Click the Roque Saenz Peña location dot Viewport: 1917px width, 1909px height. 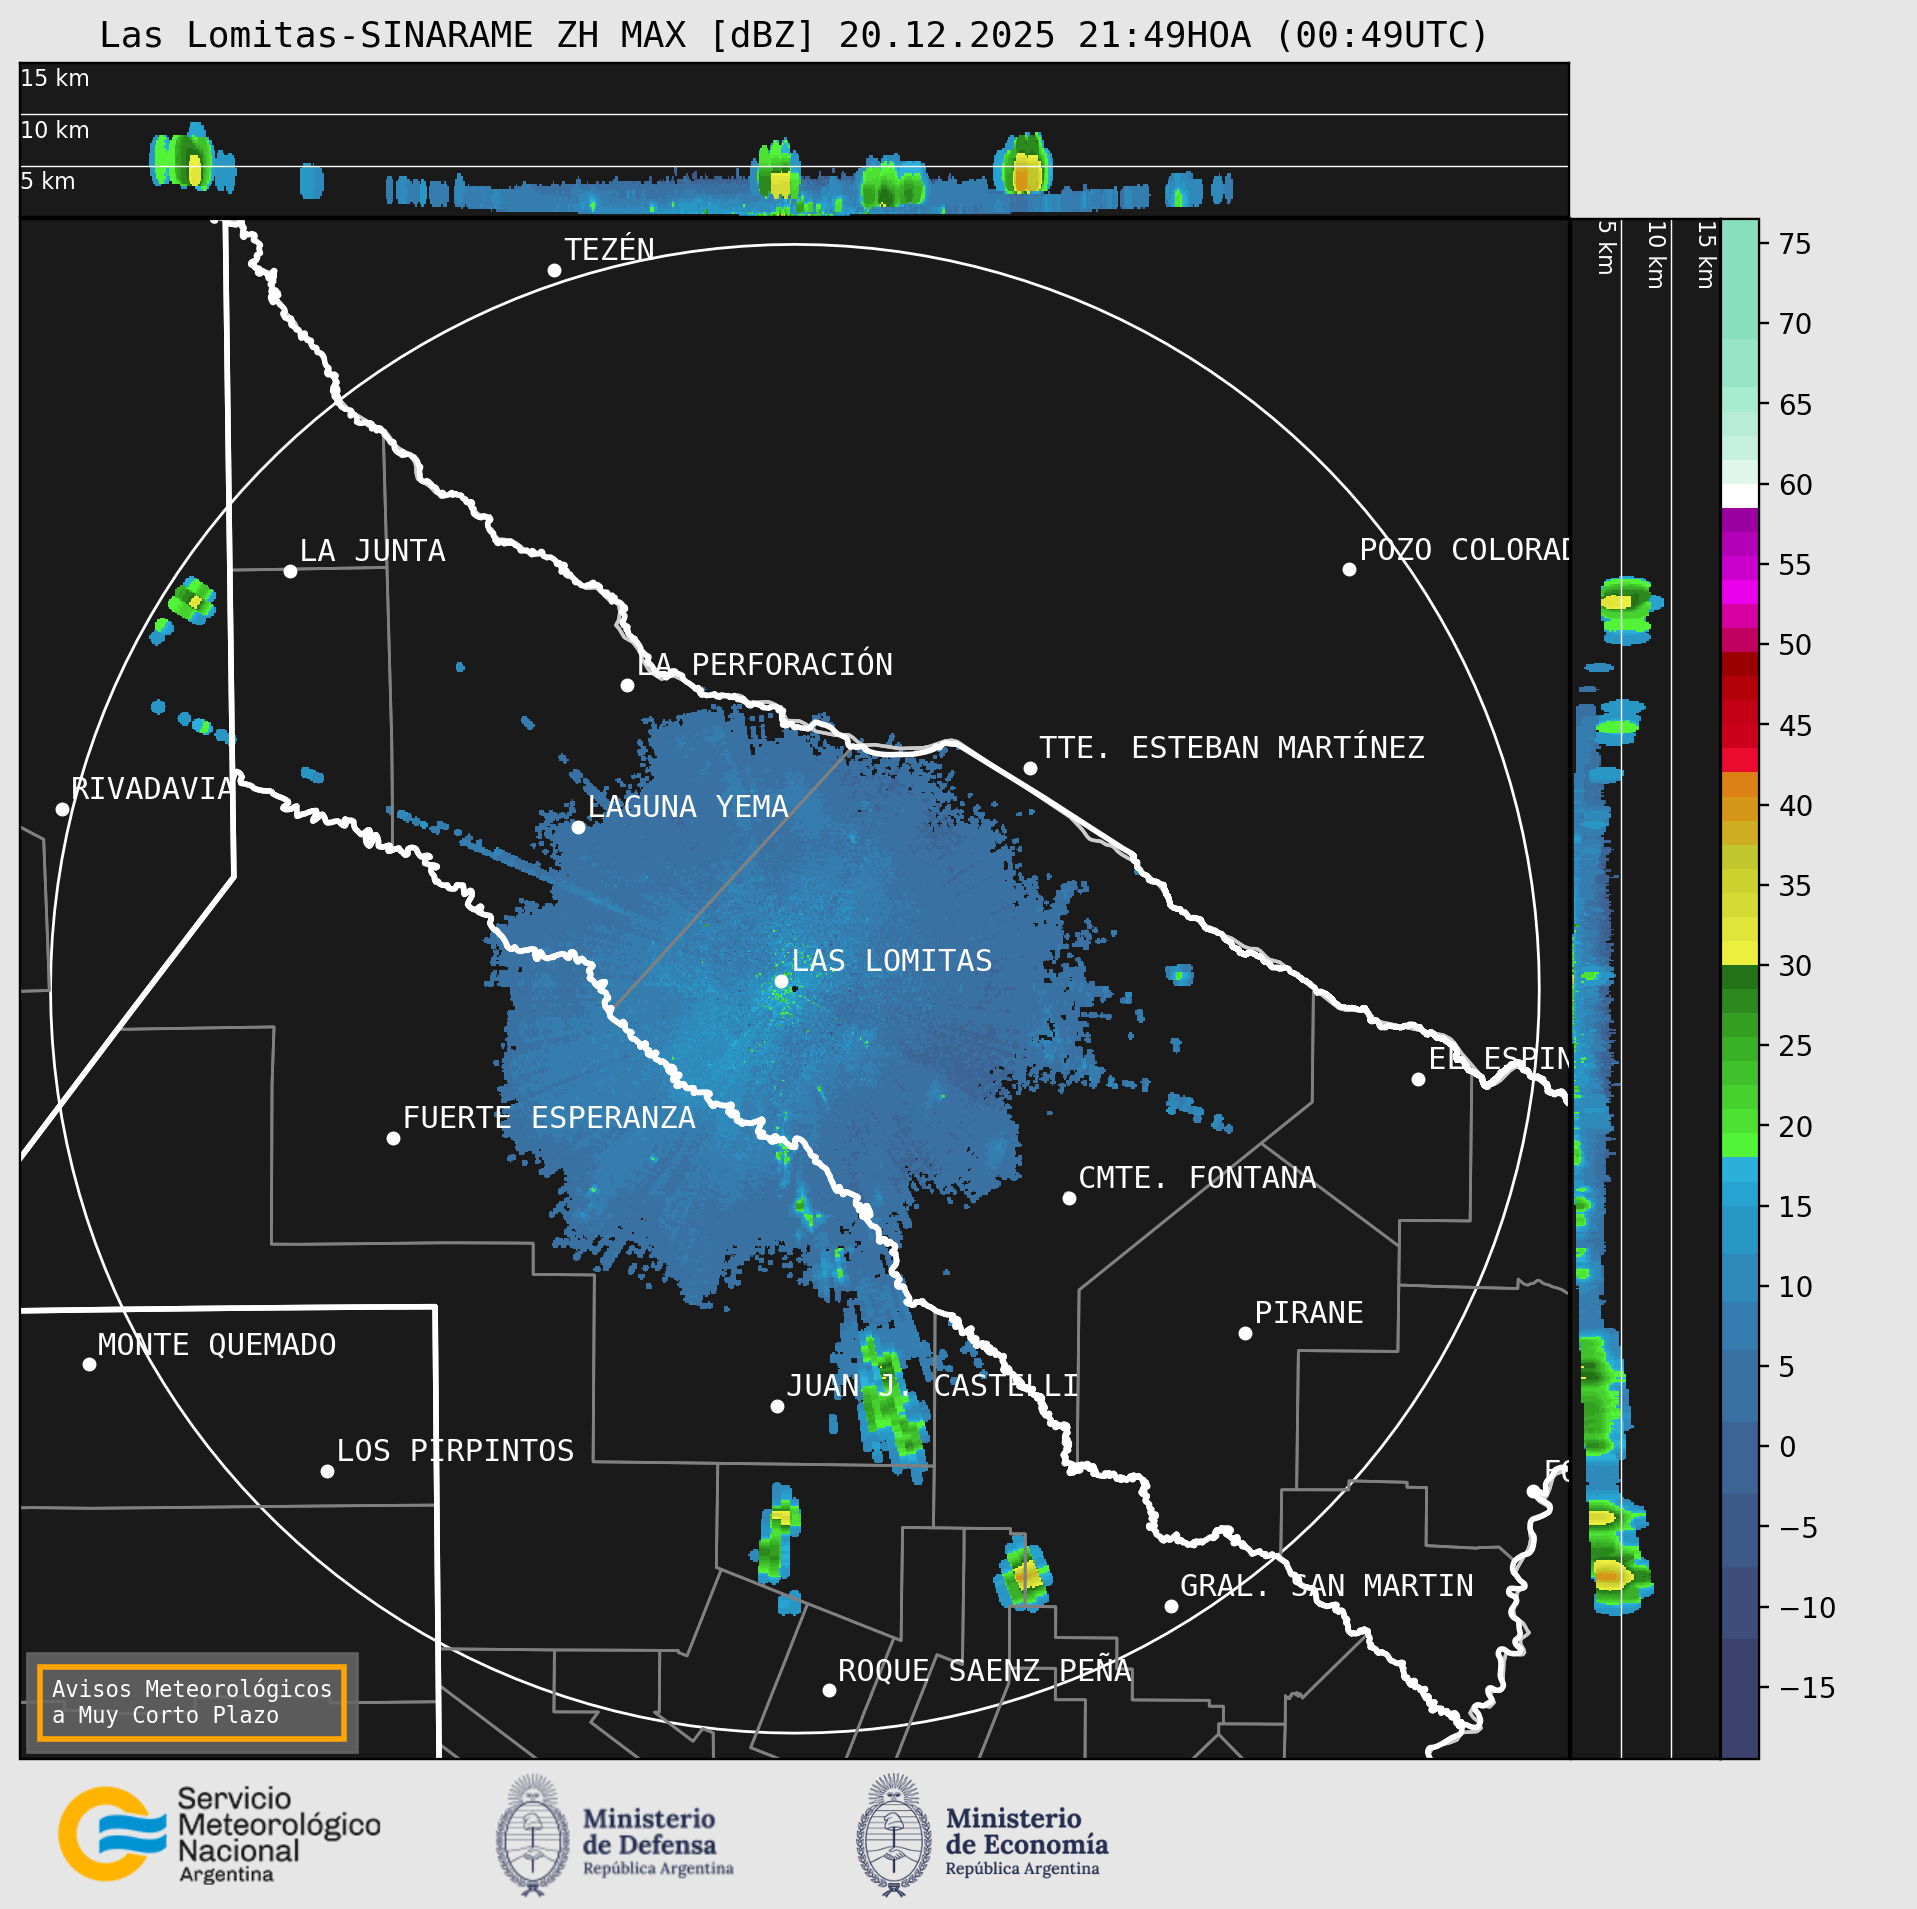829,1690
